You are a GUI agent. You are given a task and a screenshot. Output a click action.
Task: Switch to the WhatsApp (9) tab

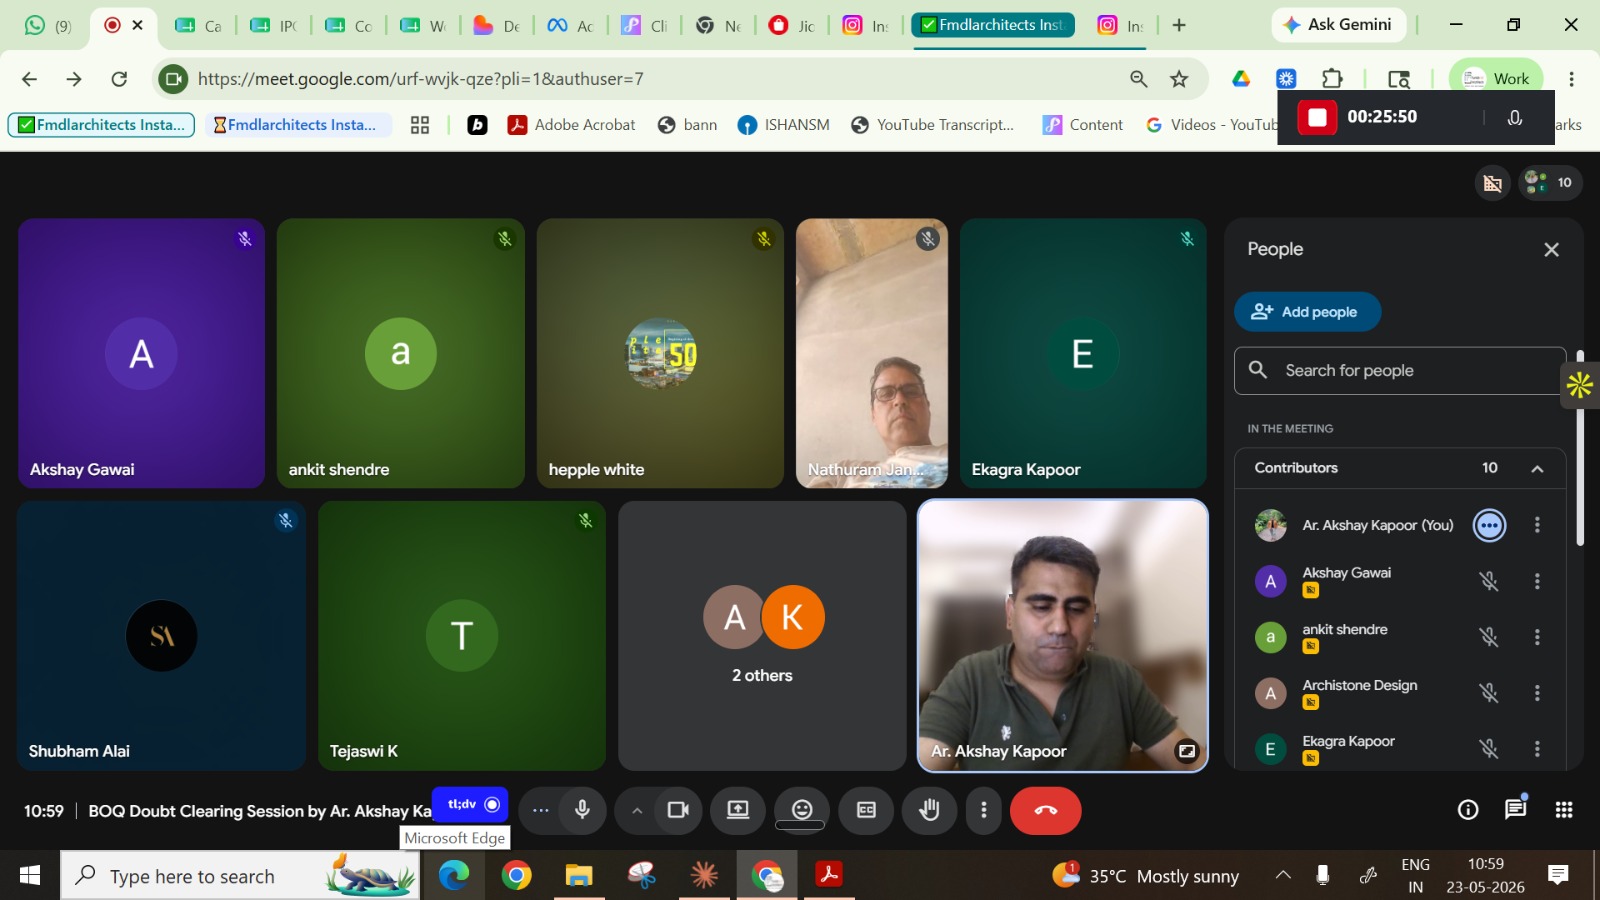(x=48, y=25)
